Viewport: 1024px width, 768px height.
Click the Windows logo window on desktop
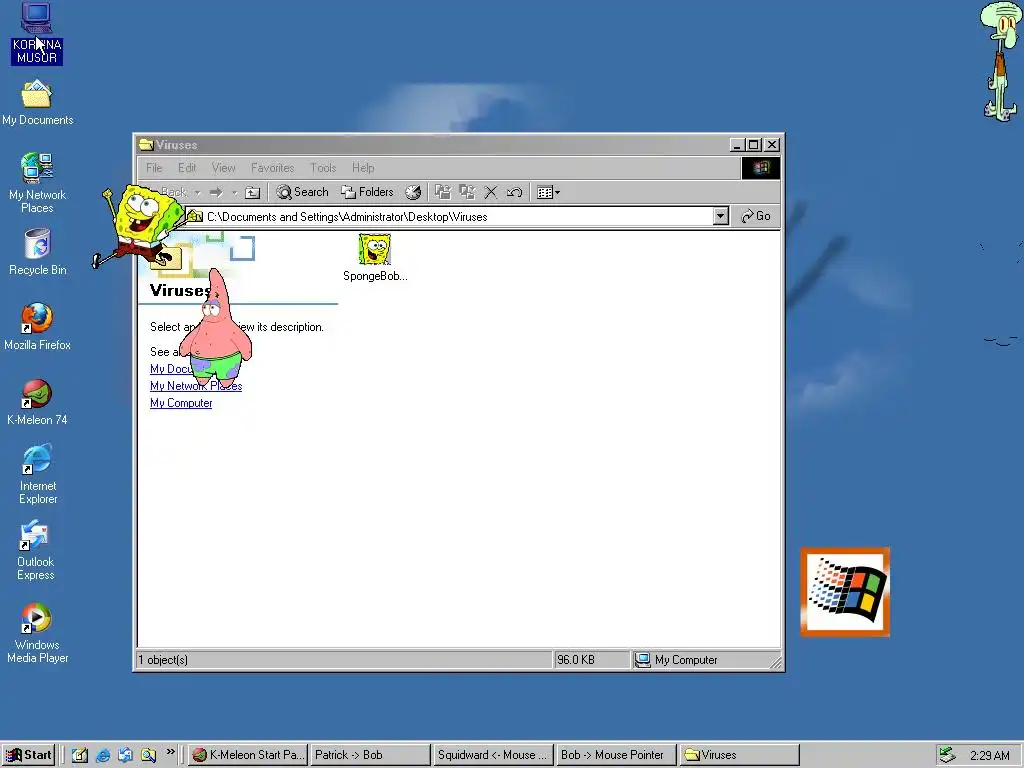845,592
